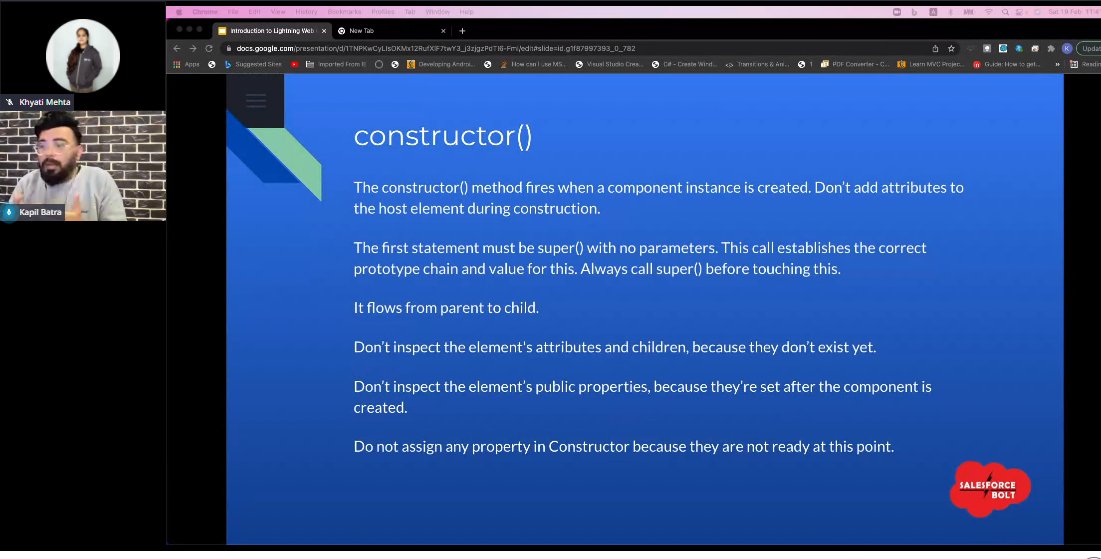Close the New Tab tab
The image size is (1101, 559).
pos(443,31)
